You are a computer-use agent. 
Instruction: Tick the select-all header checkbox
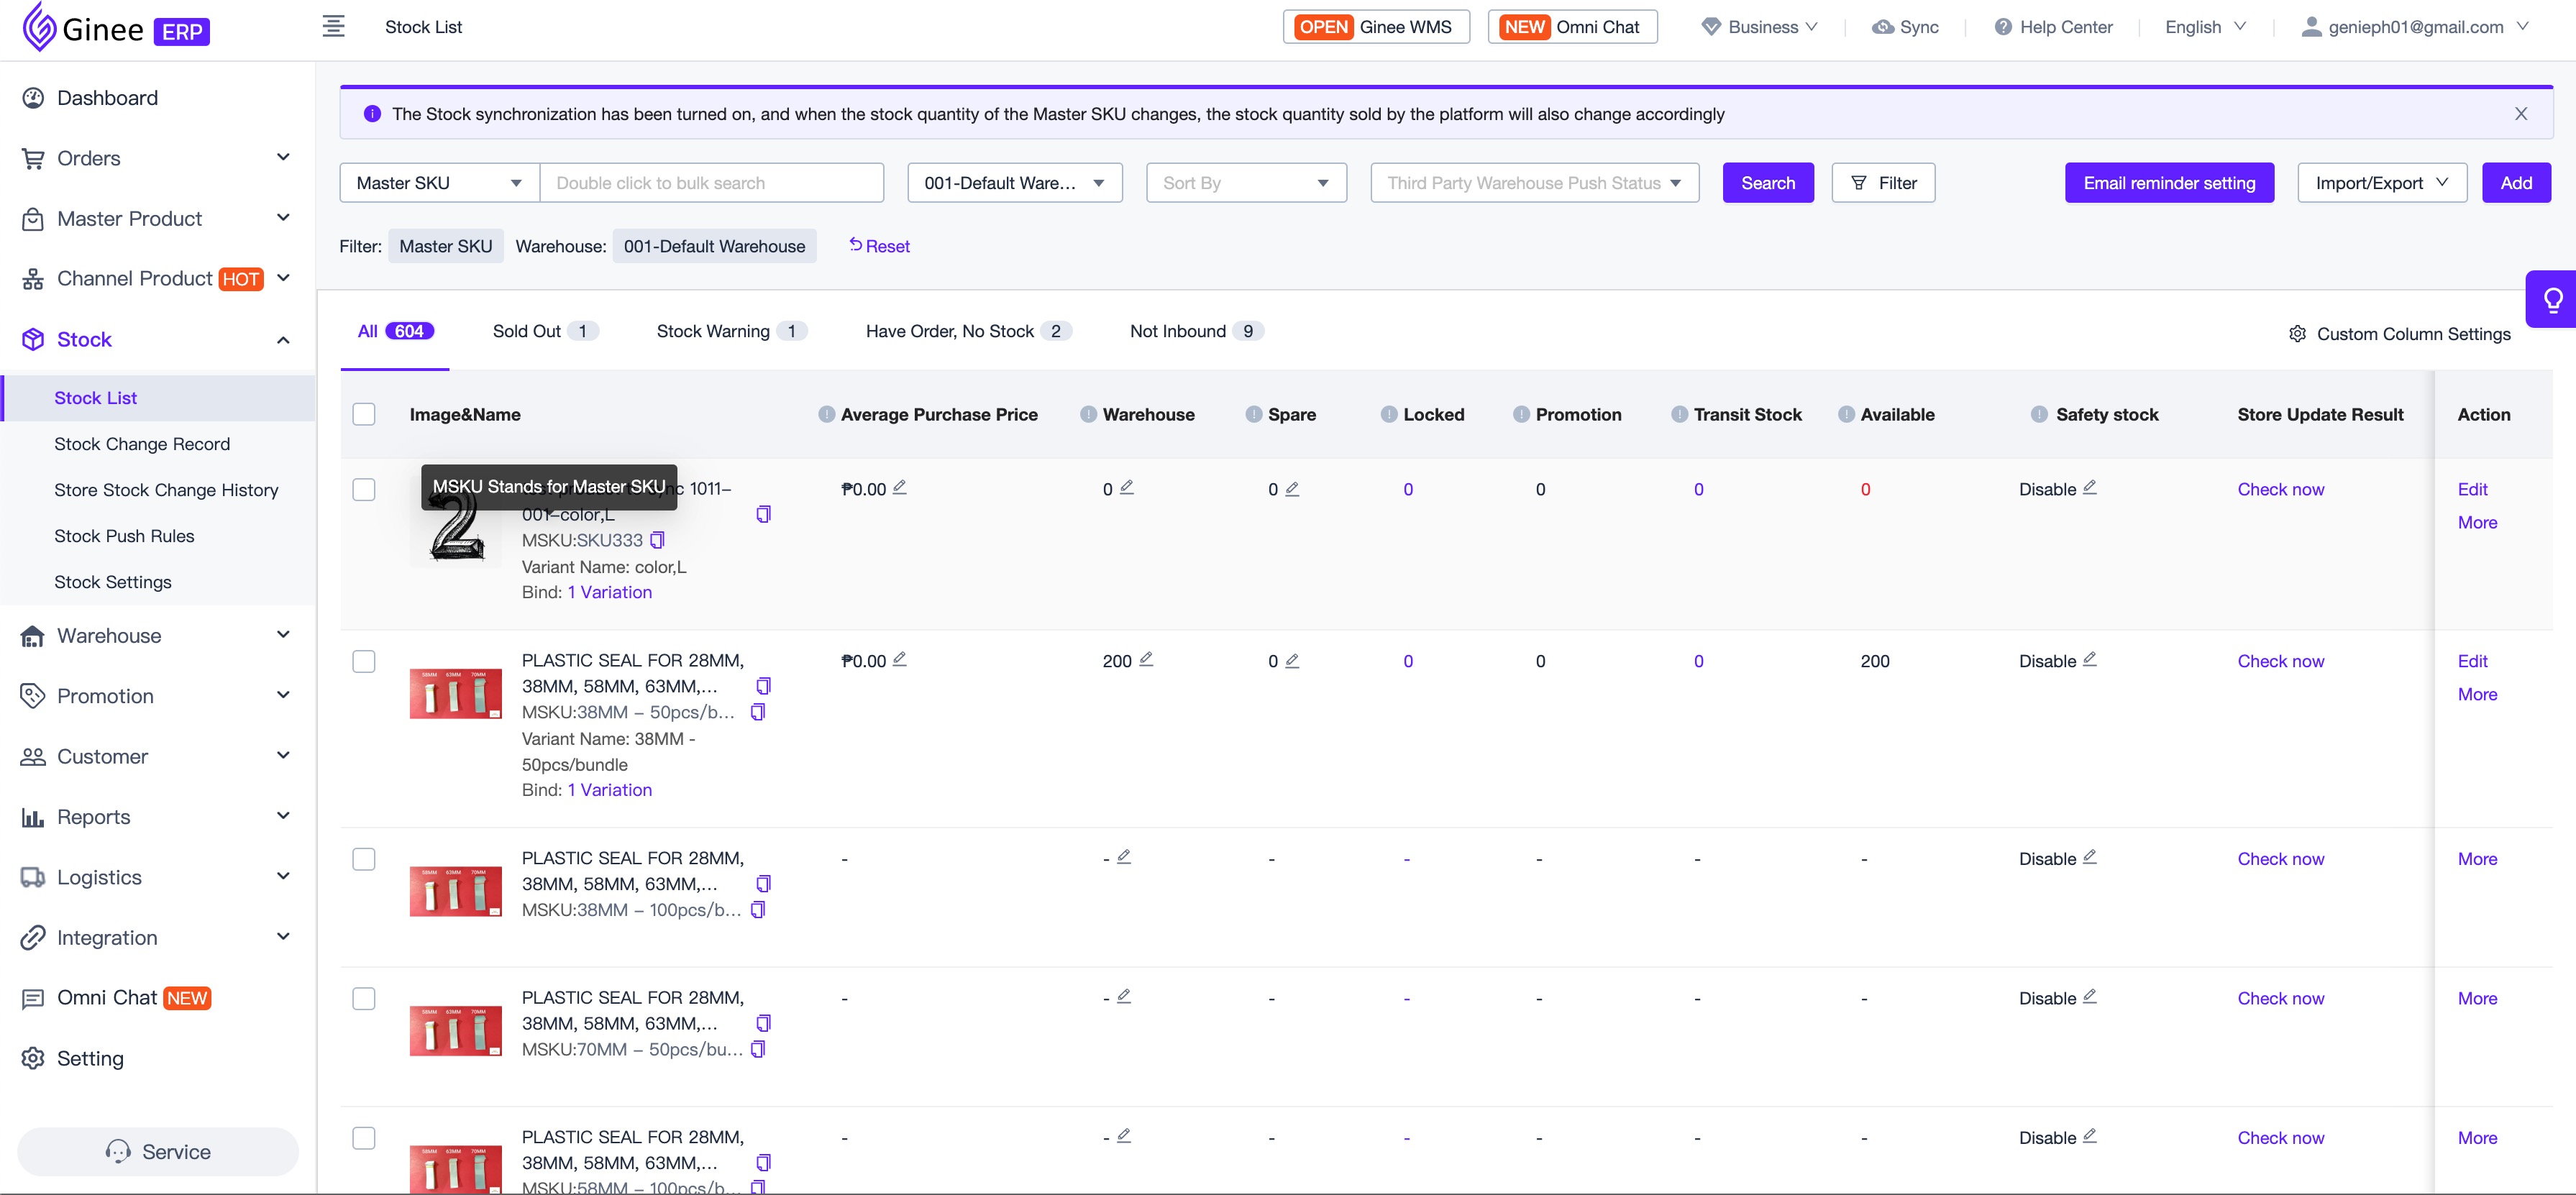click(x=364, y=414)
